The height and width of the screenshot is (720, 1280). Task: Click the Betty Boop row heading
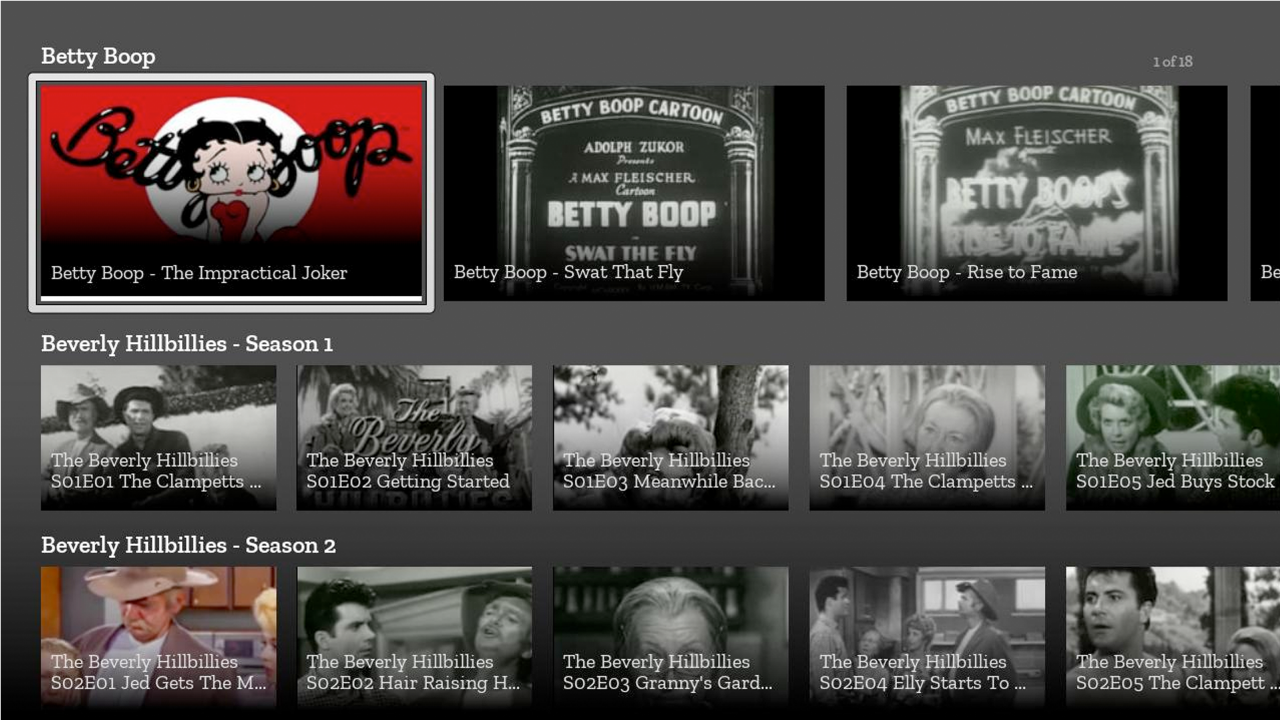tap(98, 57)
